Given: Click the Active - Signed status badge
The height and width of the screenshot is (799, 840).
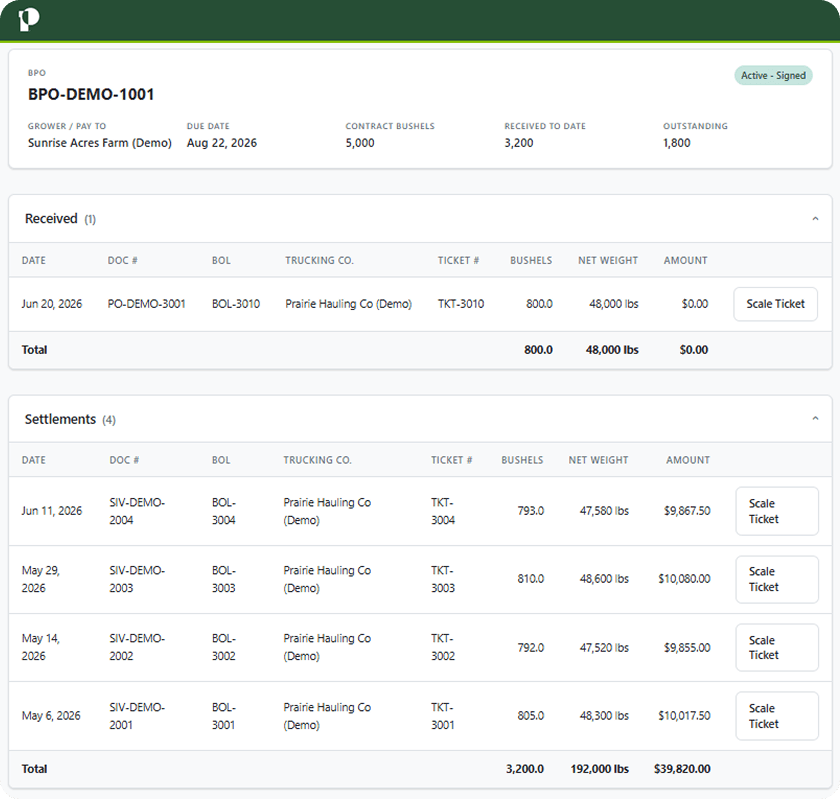Looking at the screenshot, I should [773, 76].
